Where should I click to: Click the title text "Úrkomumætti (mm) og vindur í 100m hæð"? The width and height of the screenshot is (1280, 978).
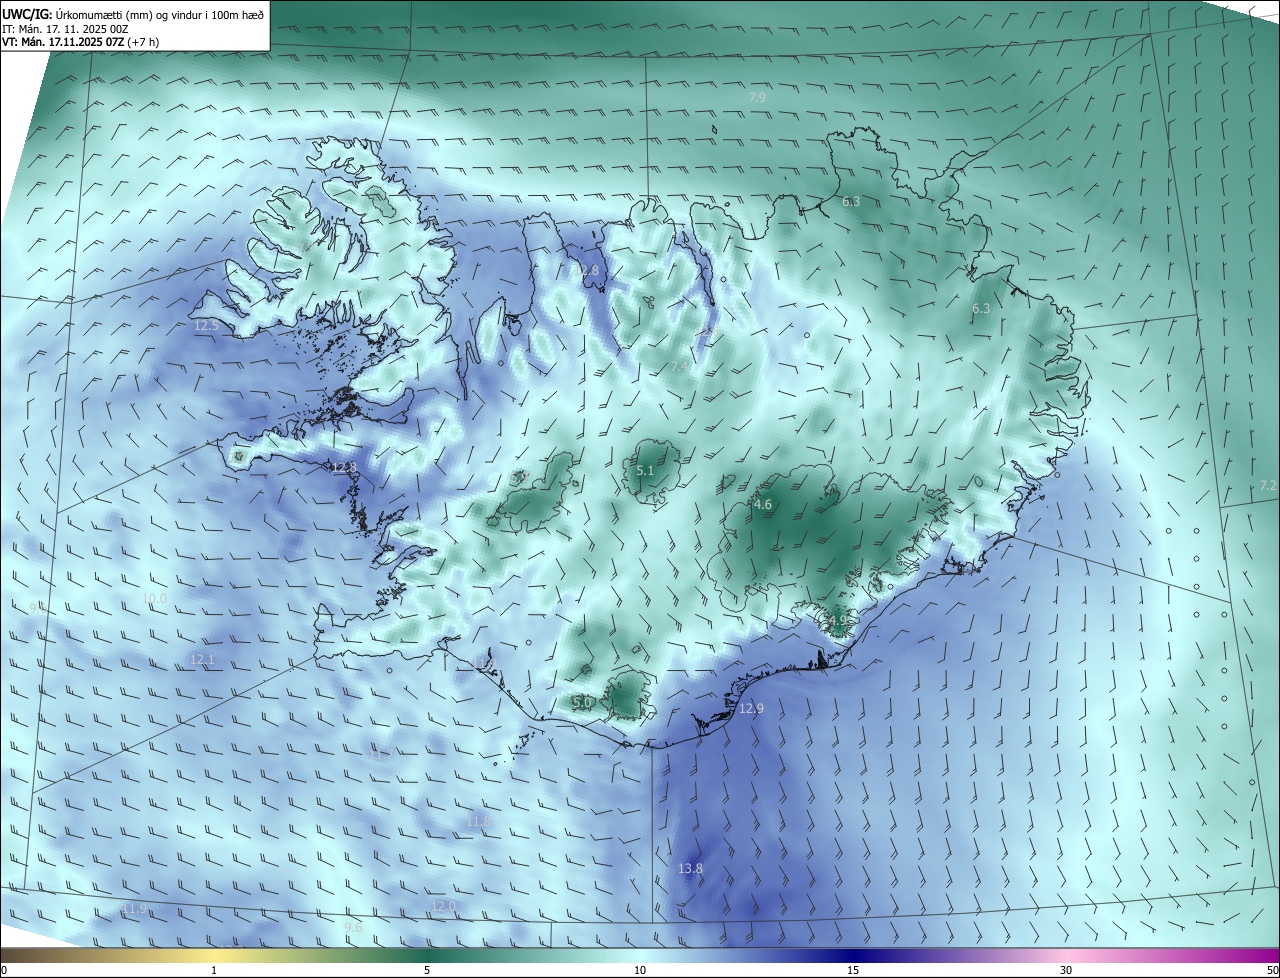[x=159, y=15]
